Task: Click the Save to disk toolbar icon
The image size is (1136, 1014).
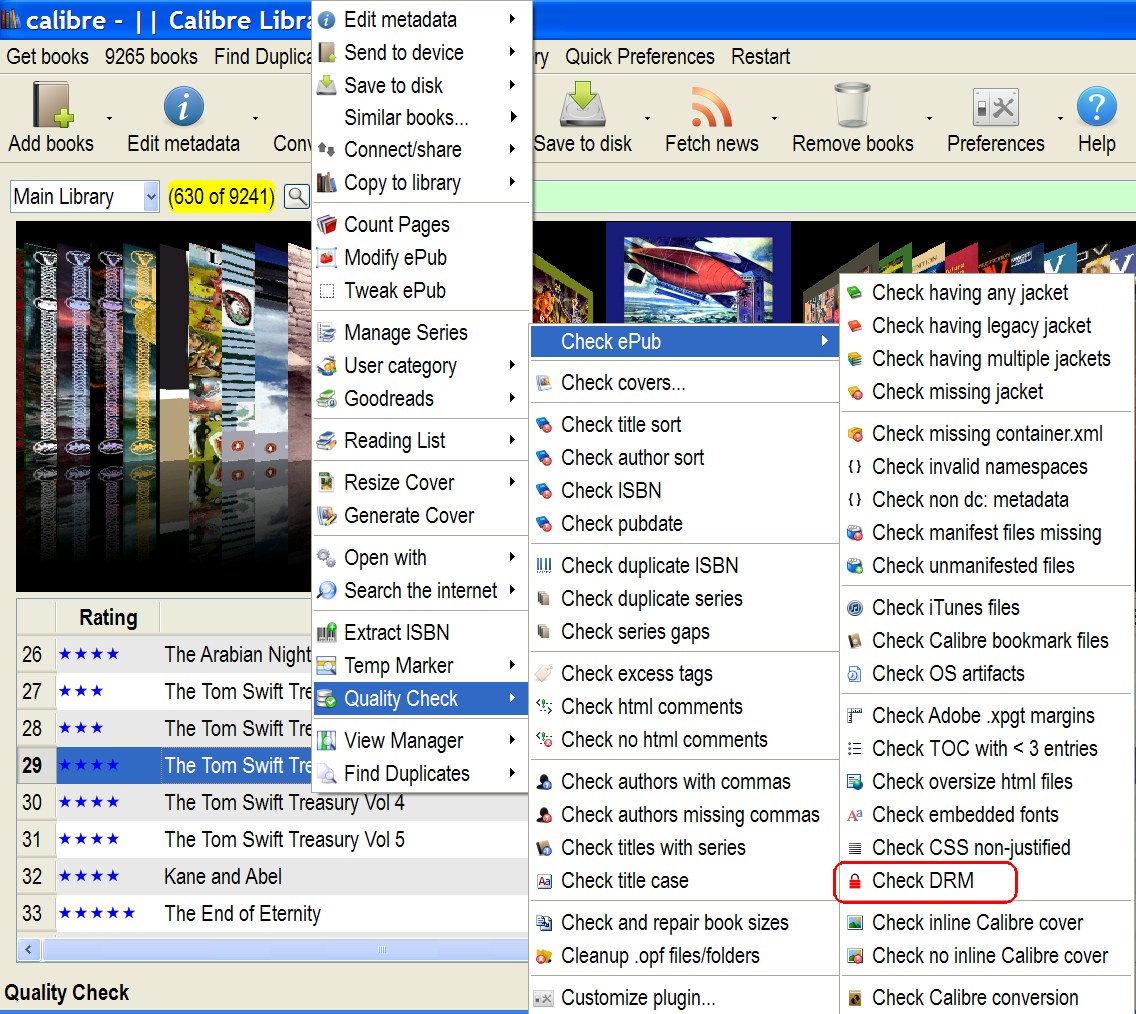Action: coord(582,106)
